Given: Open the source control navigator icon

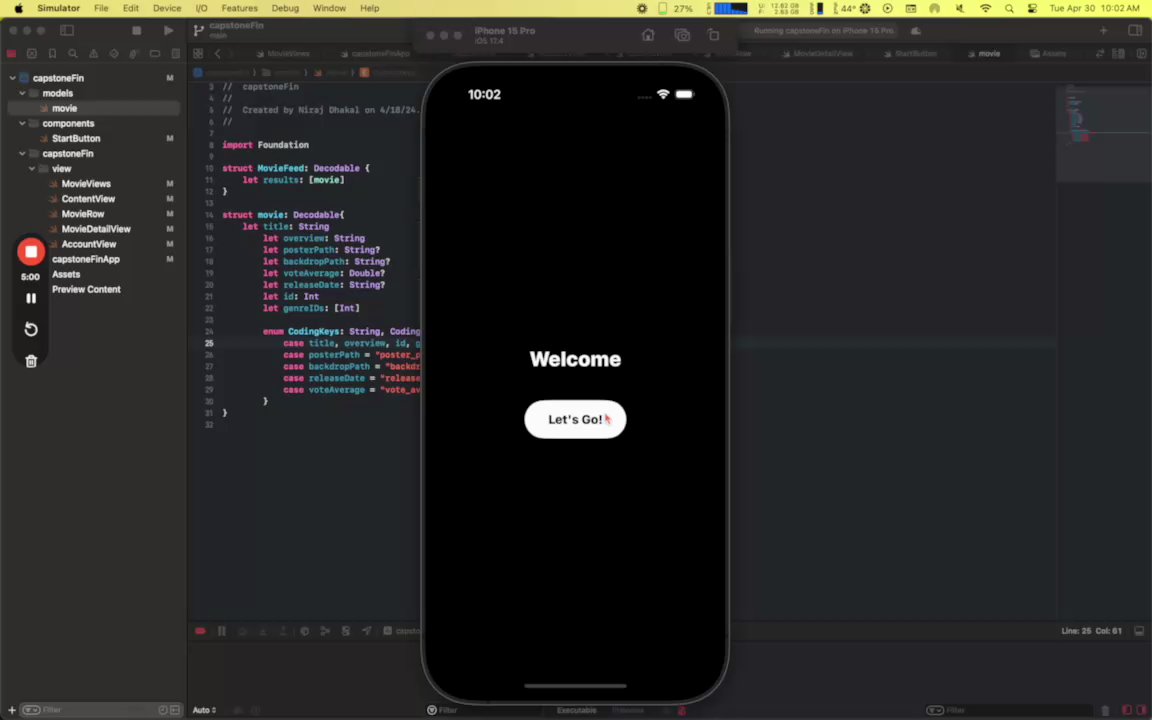Looking at the screenshot, I should click(32, 54).
